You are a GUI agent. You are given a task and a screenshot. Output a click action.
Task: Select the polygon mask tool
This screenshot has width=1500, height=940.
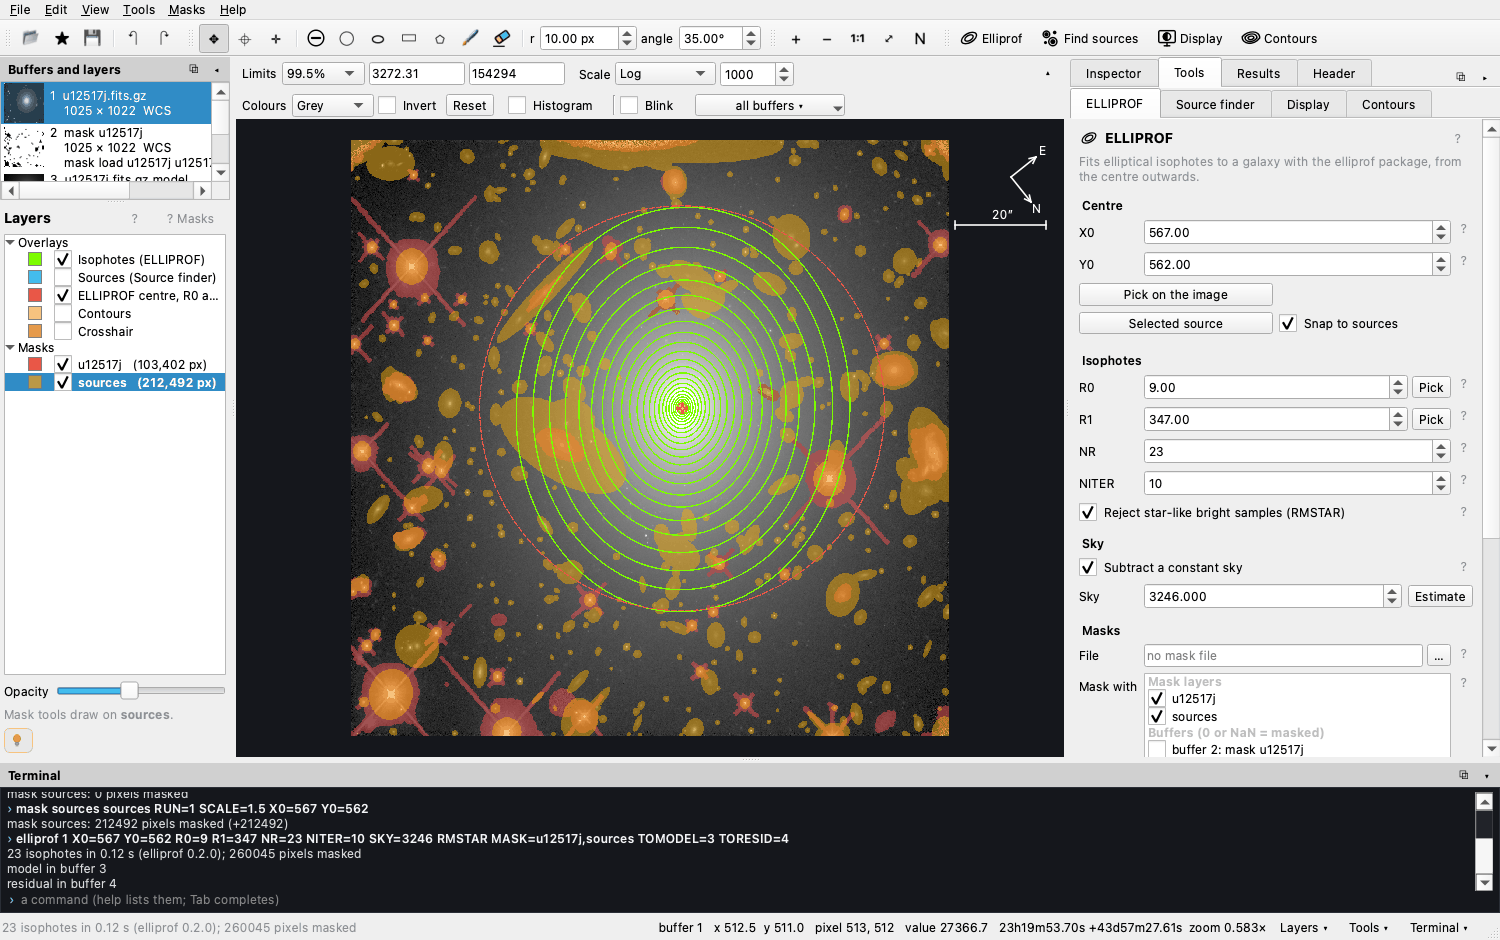(440, 39)
